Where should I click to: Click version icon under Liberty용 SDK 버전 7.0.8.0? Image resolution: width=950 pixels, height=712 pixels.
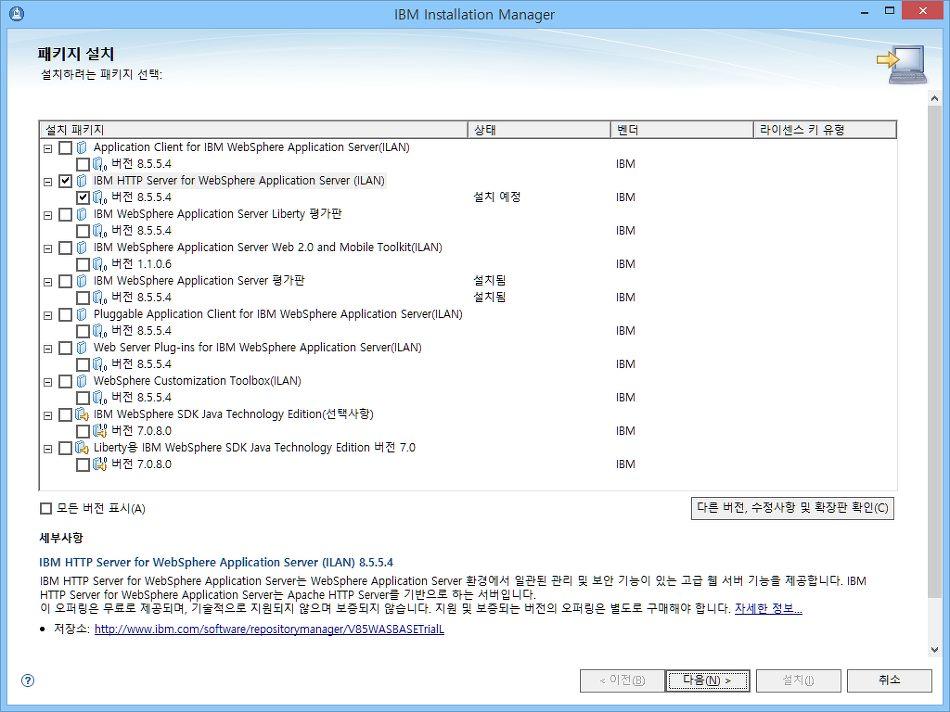coord(100,464)
